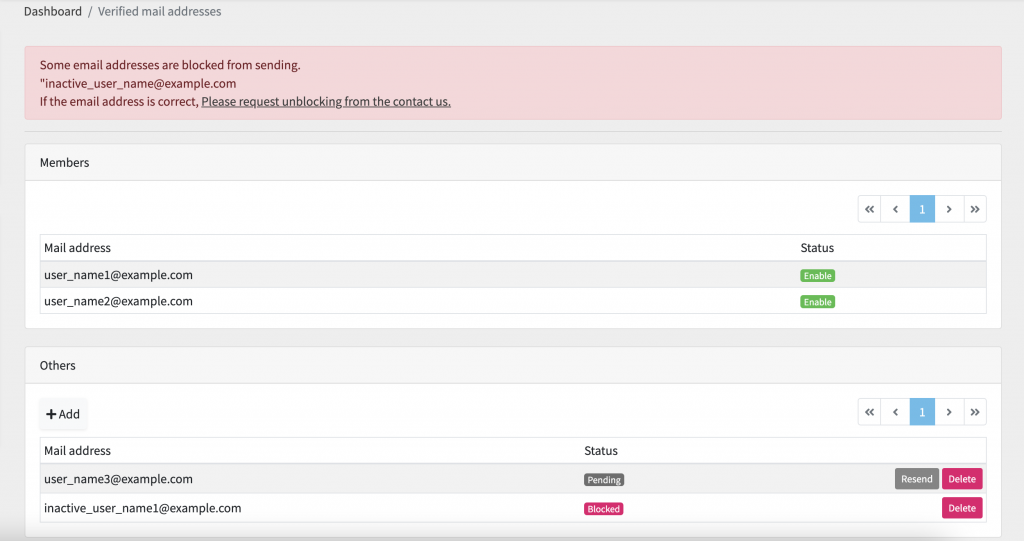Go to first page in Members pagination
This screenshot has height=541, width=1024.
coord(869,209)
